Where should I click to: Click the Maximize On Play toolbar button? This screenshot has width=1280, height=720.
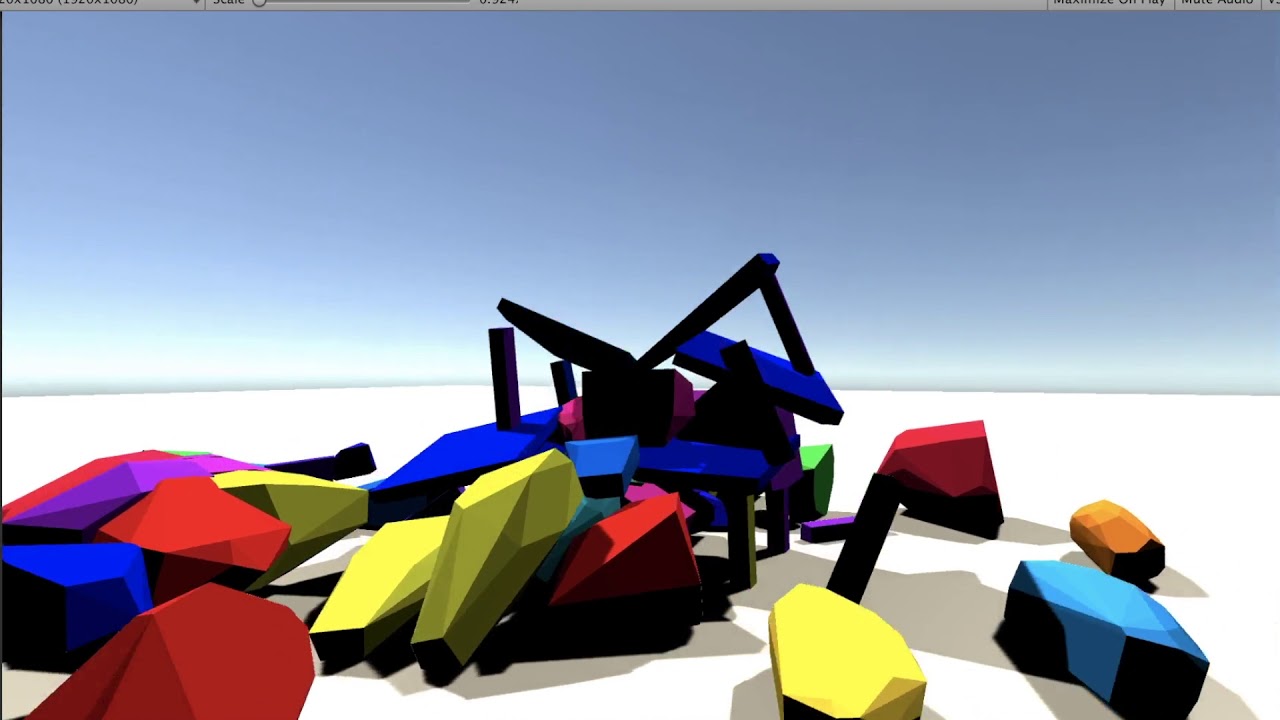(x=1108, y=3)
